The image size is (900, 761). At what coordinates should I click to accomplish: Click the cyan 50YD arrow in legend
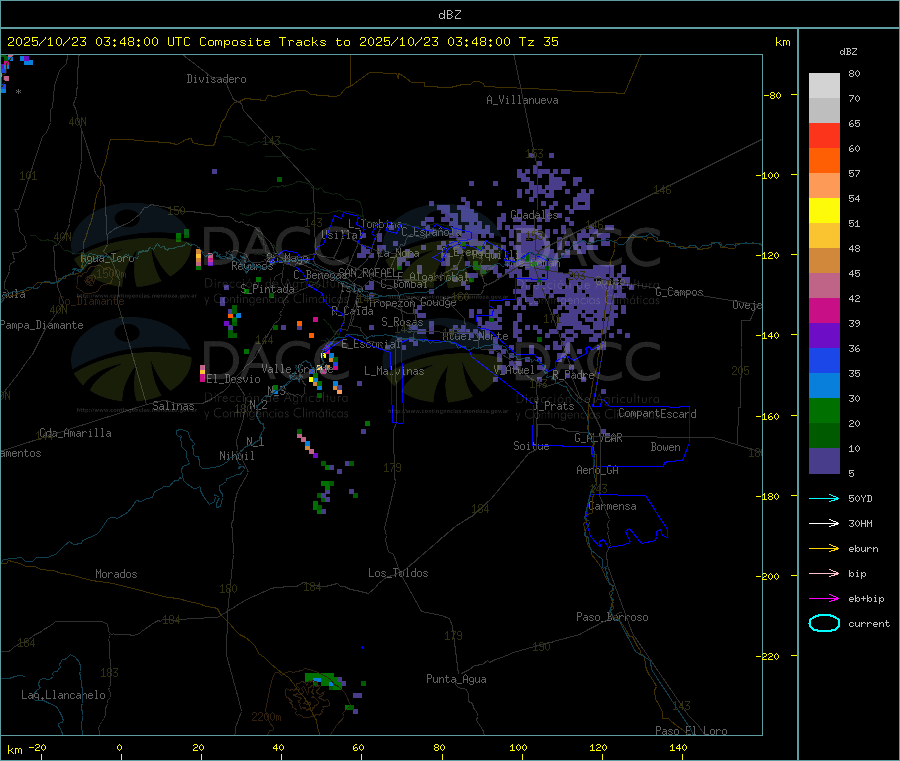824,498
